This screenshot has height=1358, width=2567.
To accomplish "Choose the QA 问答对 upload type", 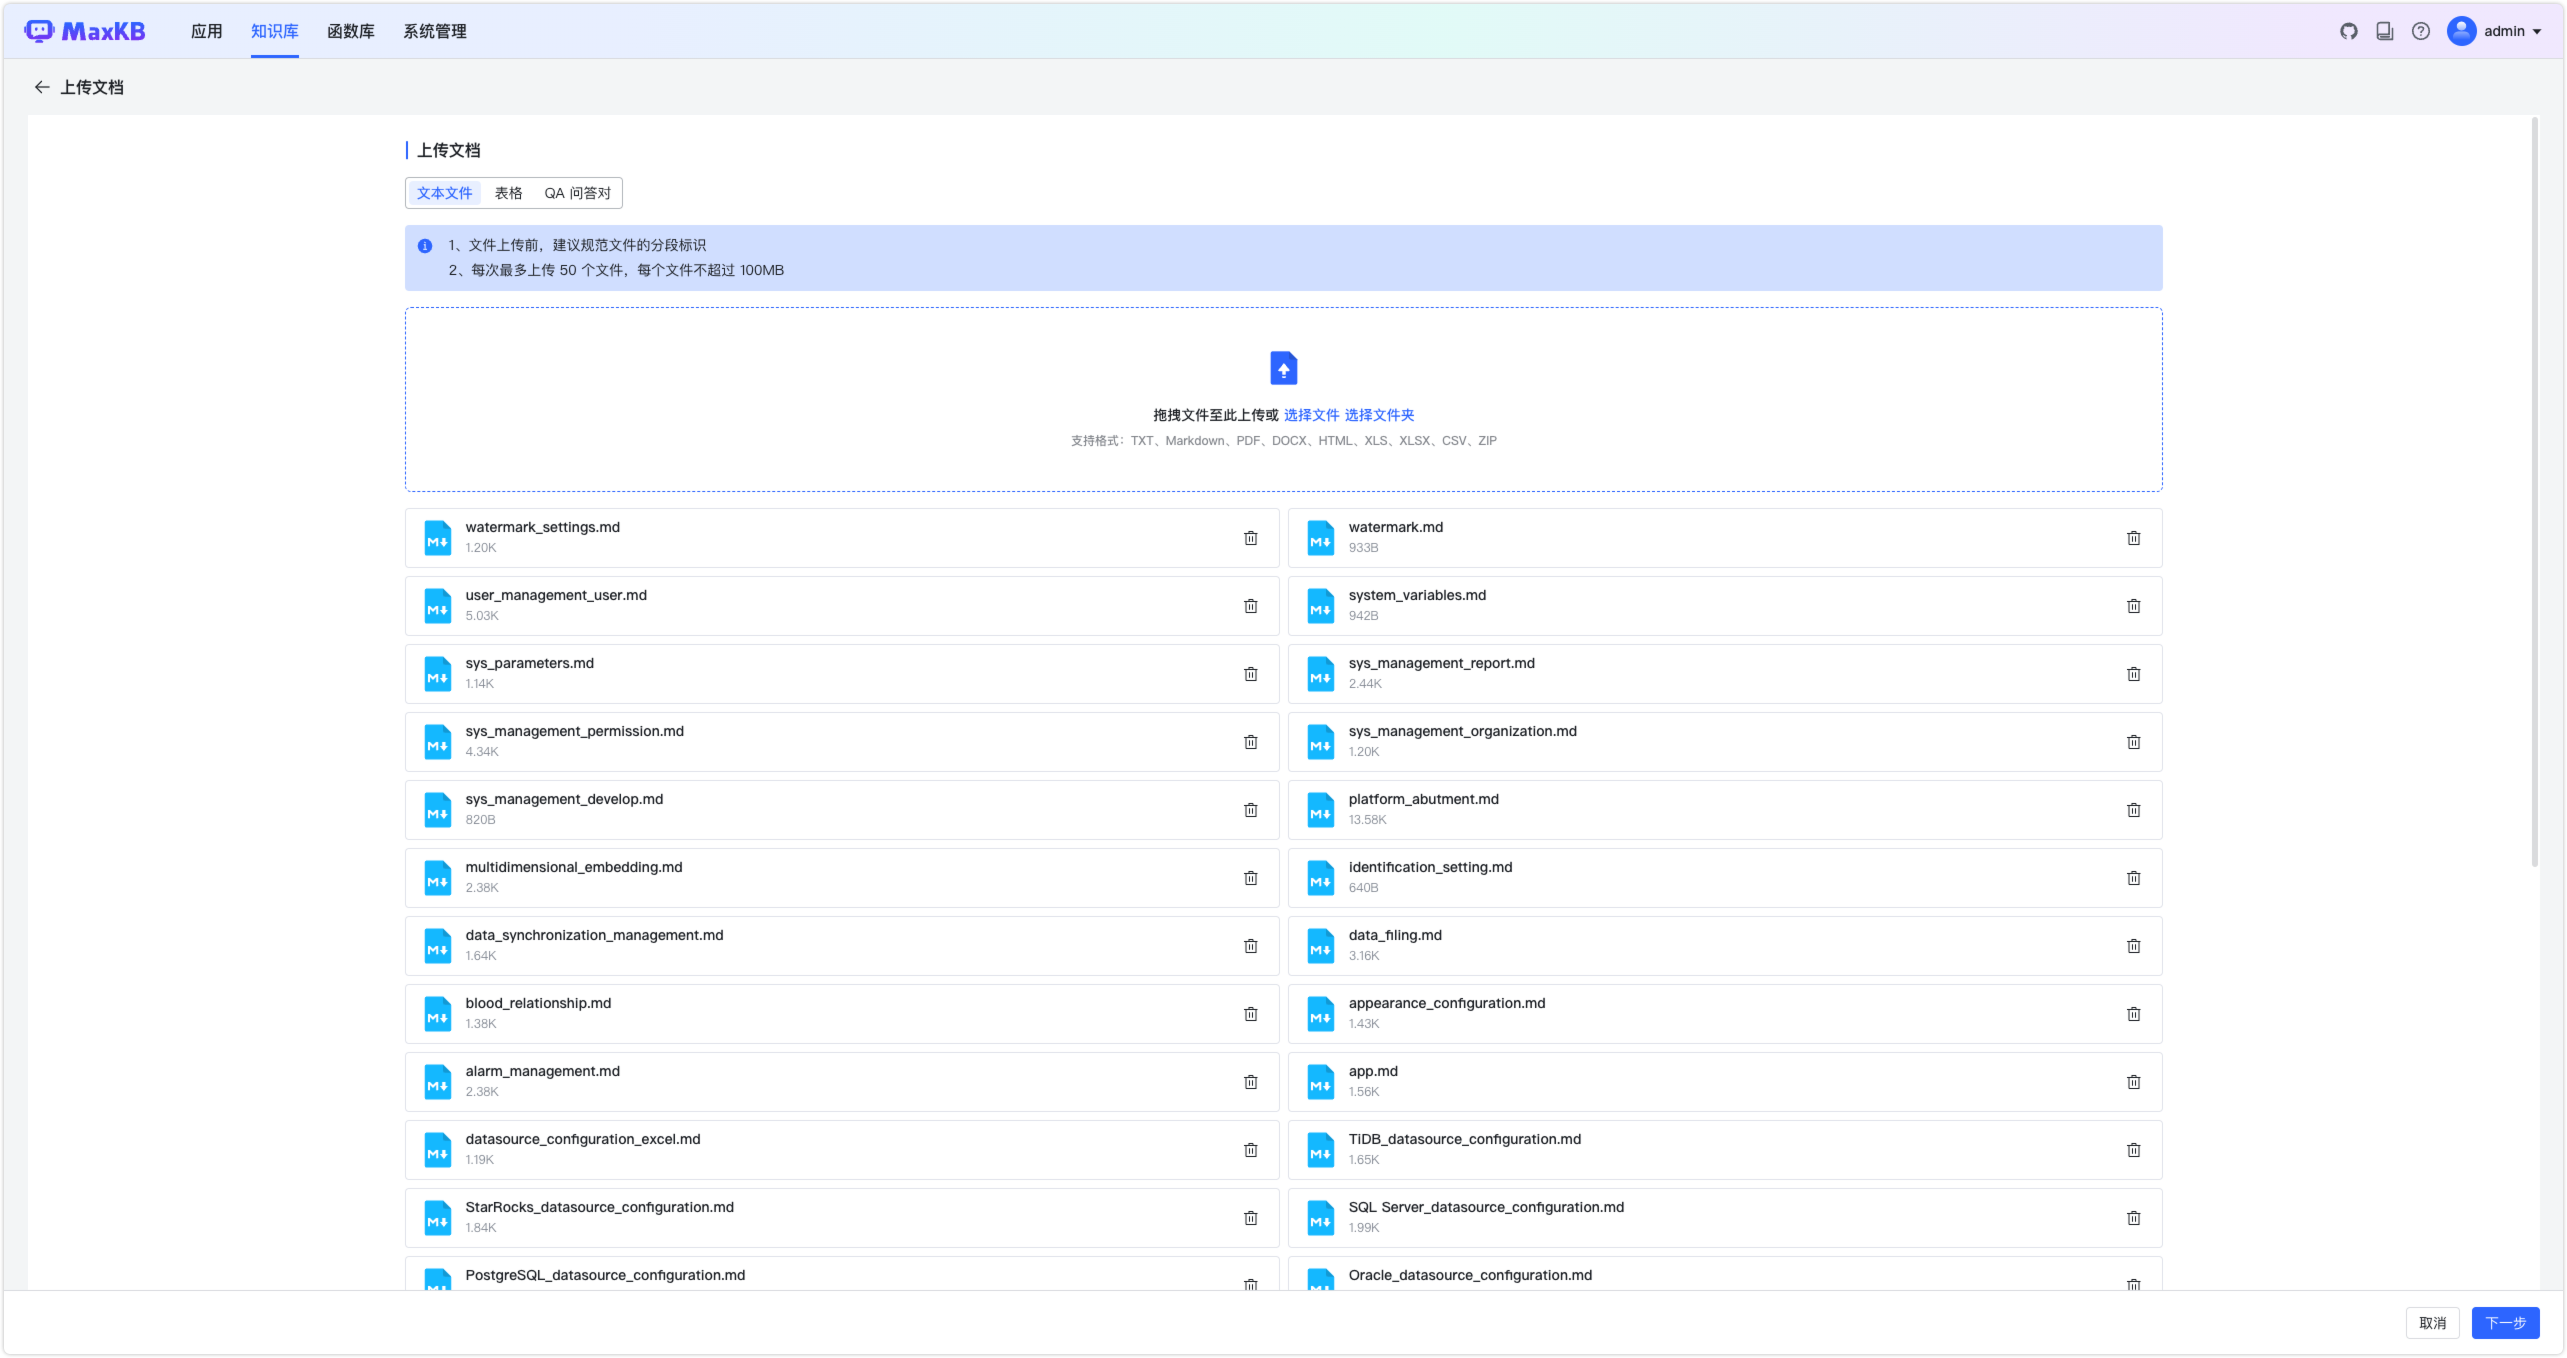I will pyautogui.click(x=577, y=193).
